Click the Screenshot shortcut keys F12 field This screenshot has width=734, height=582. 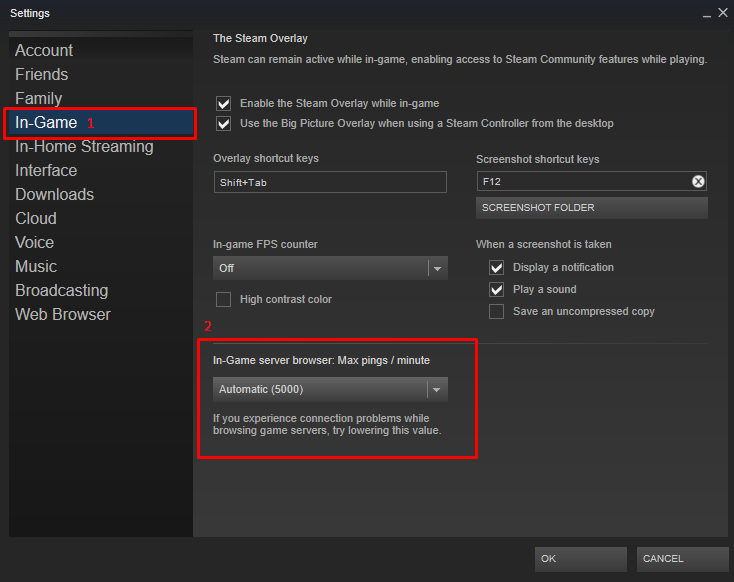click(x=592, y=181)
